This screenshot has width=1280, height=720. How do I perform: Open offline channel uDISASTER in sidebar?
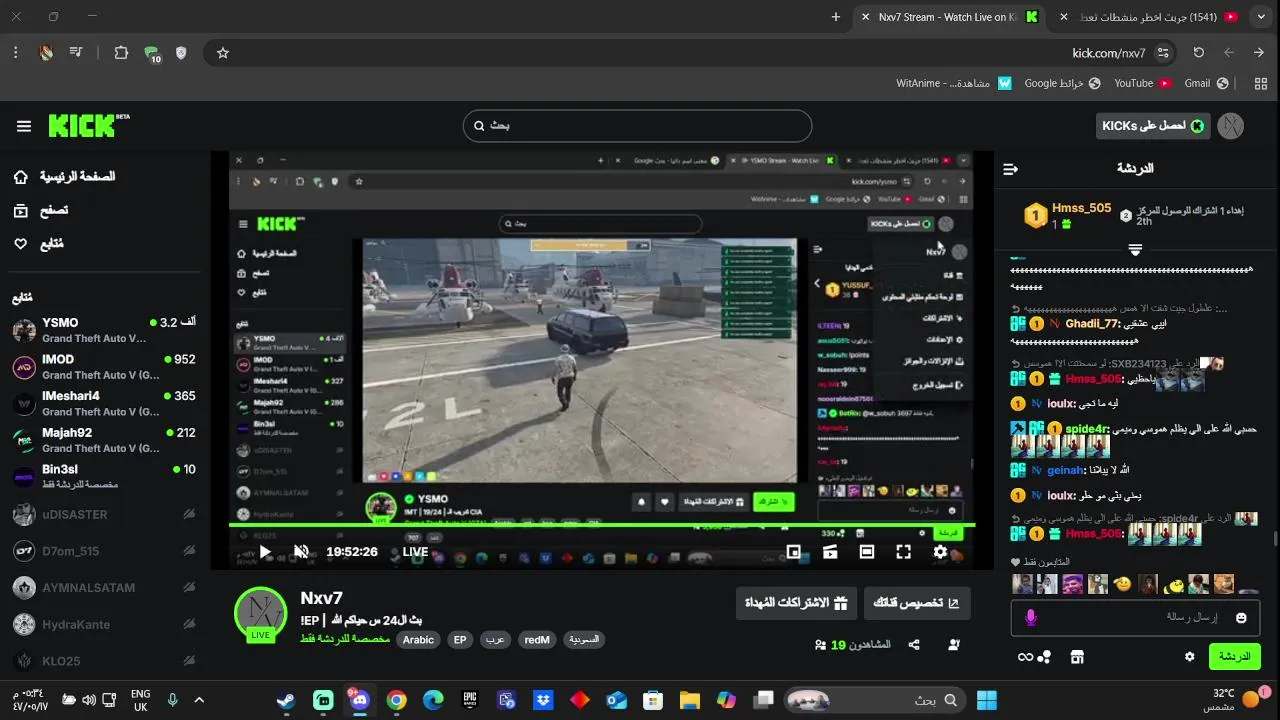click(x=104, y=514)
